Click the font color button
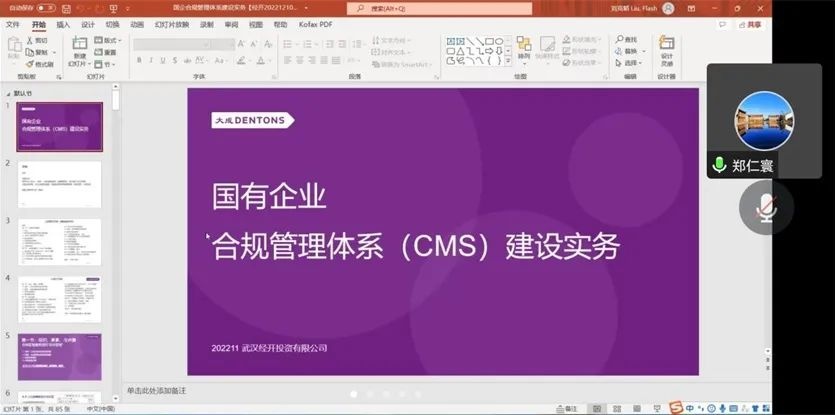The image size is (835, 415). click(x=260, y=61)
